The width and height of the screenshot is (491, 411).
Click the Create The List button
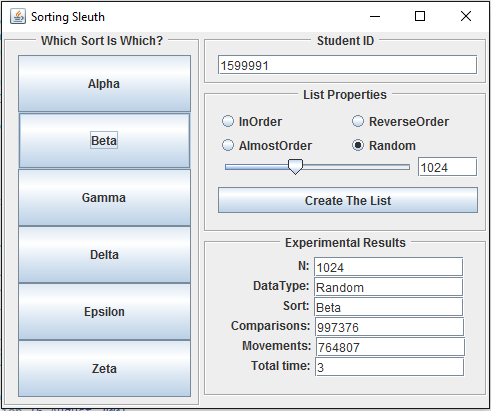(348, 200)
